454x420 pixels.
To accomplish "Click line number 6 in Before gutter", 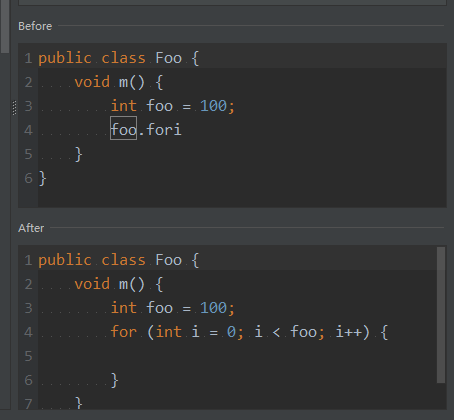I will coord(28,178).
